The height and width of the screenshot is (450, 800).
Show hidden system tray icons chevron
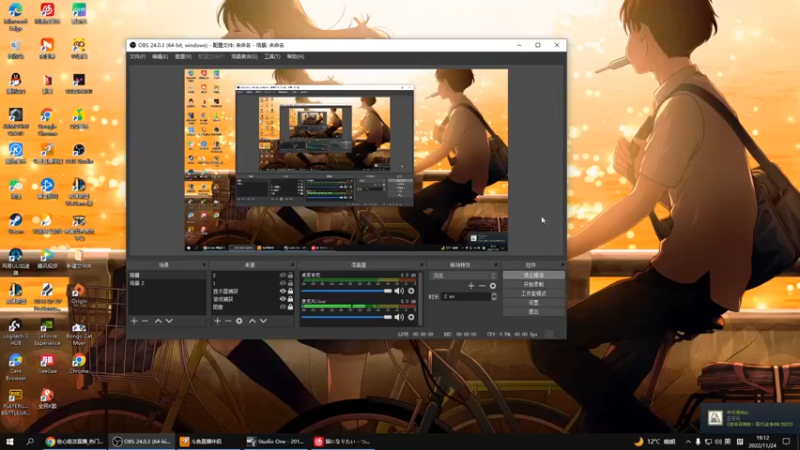tap(688, 441)
